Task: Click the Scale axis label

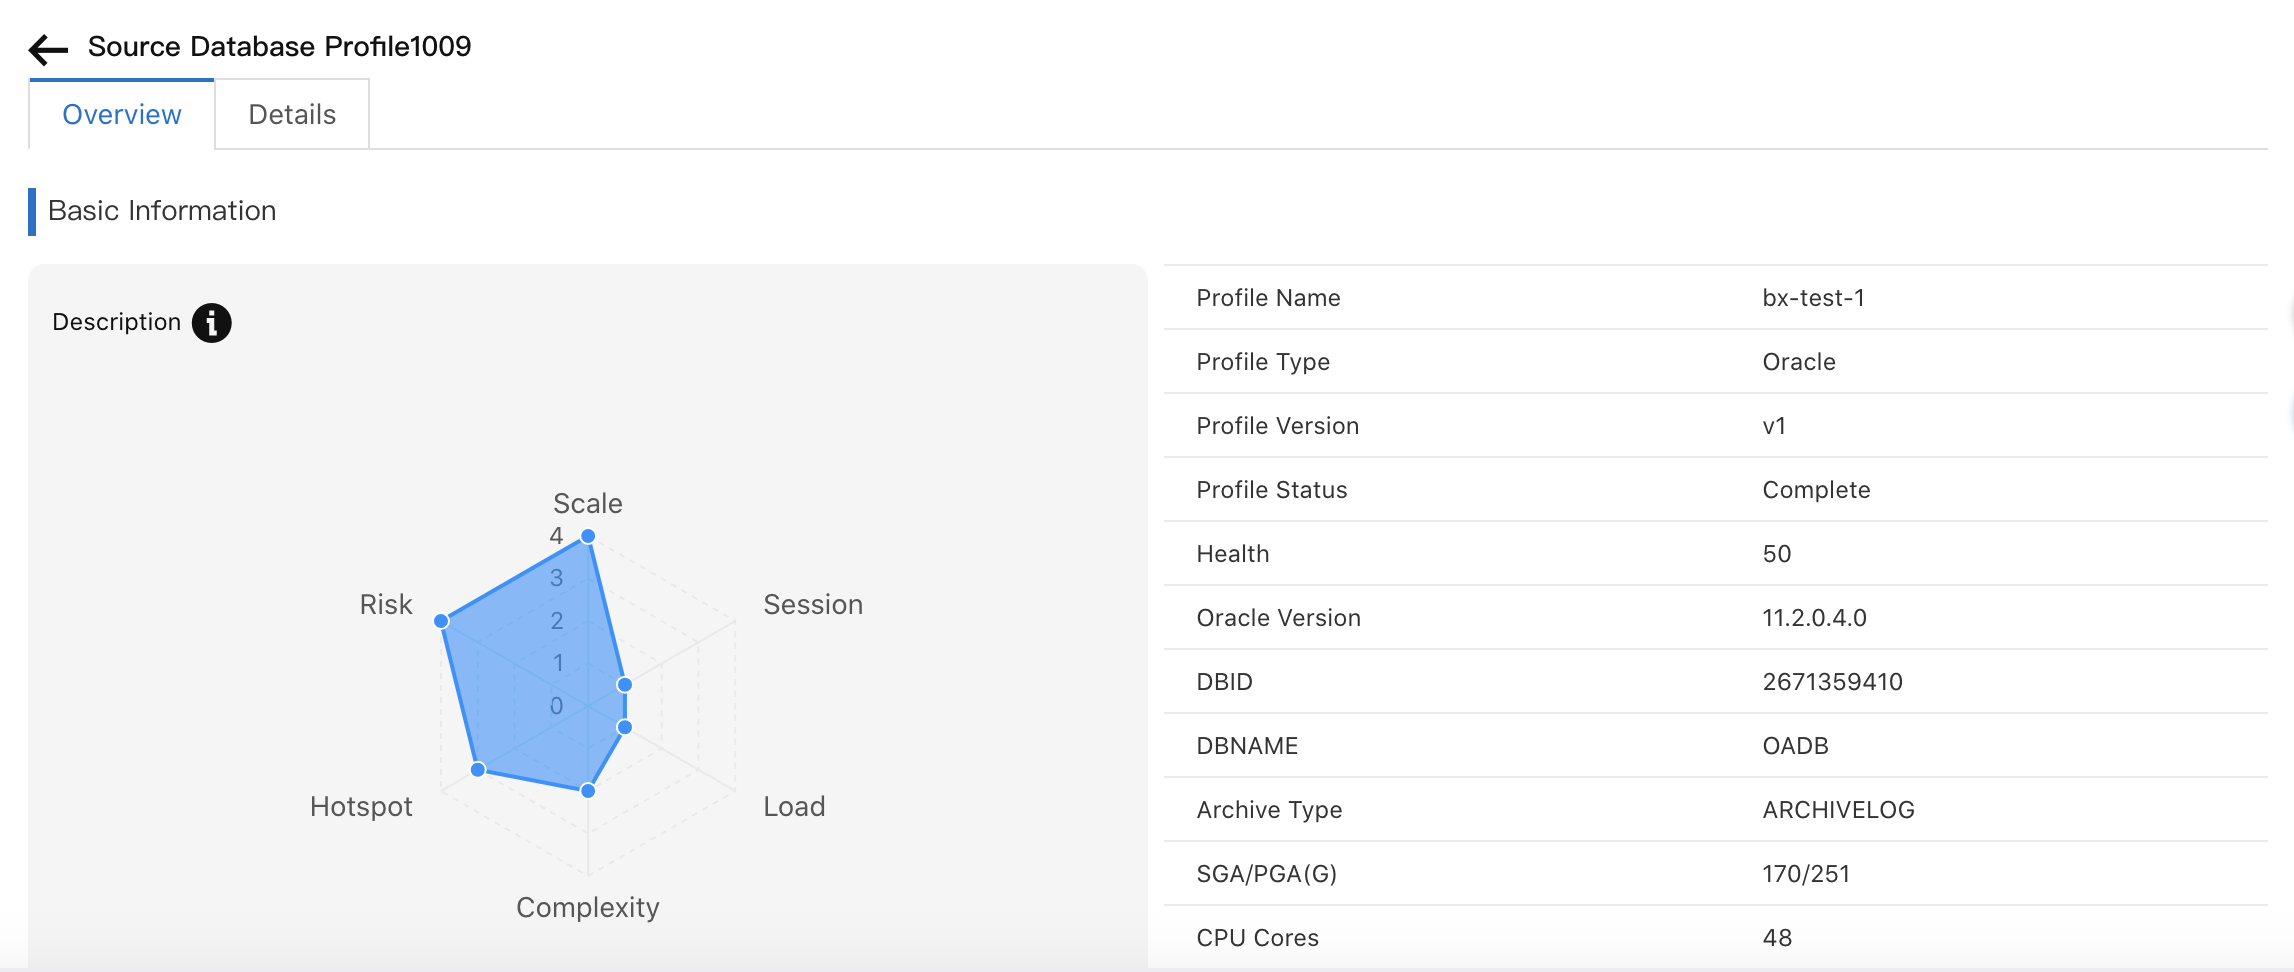Action: (x=588, y=503)
